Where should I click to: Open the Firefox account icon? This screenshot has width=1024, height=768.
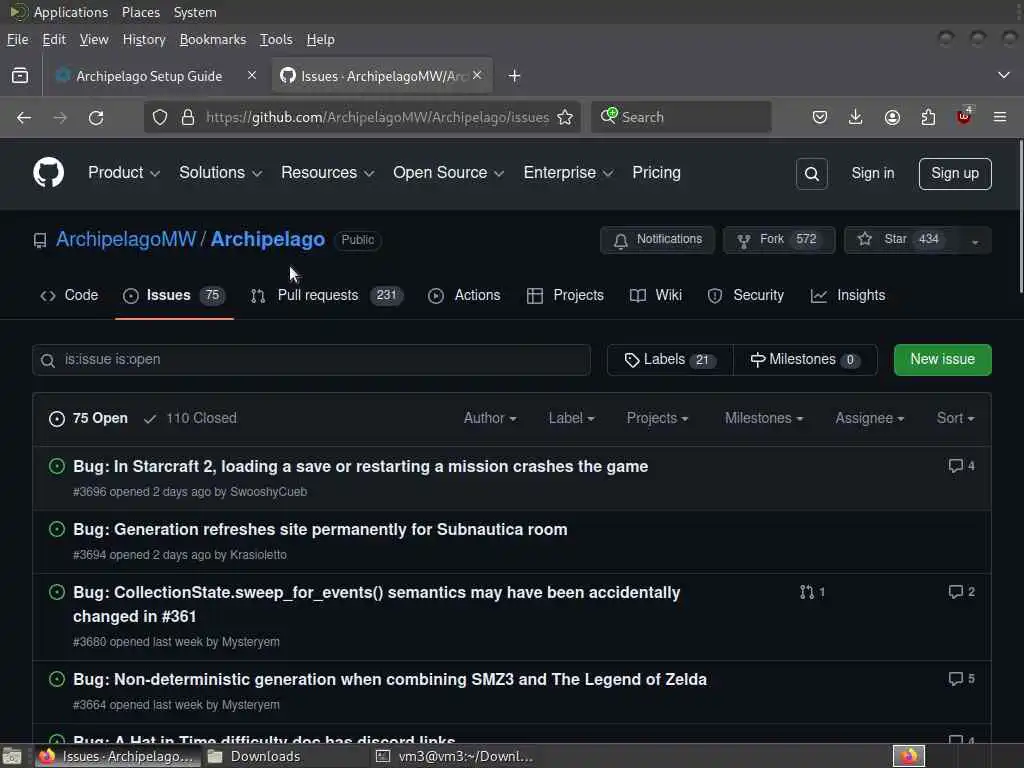(x=892, y=118)
